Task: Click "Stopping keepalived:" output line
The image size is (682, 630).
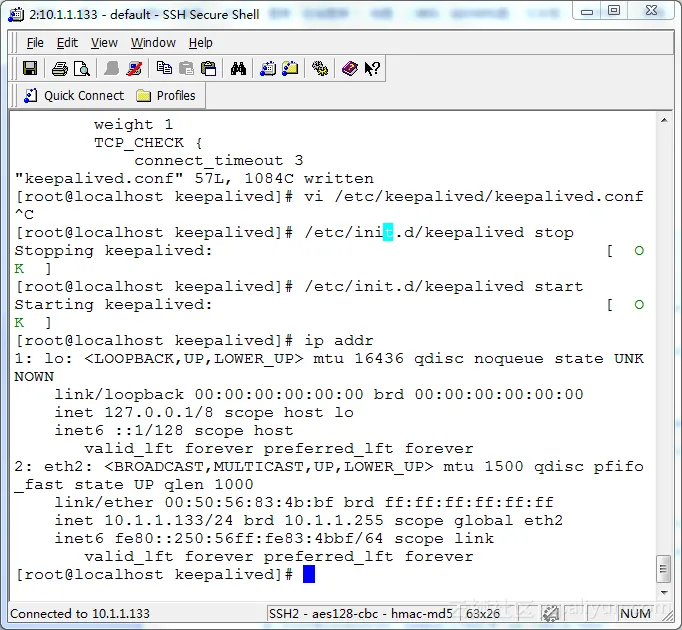Action: [x=114, y=251]
